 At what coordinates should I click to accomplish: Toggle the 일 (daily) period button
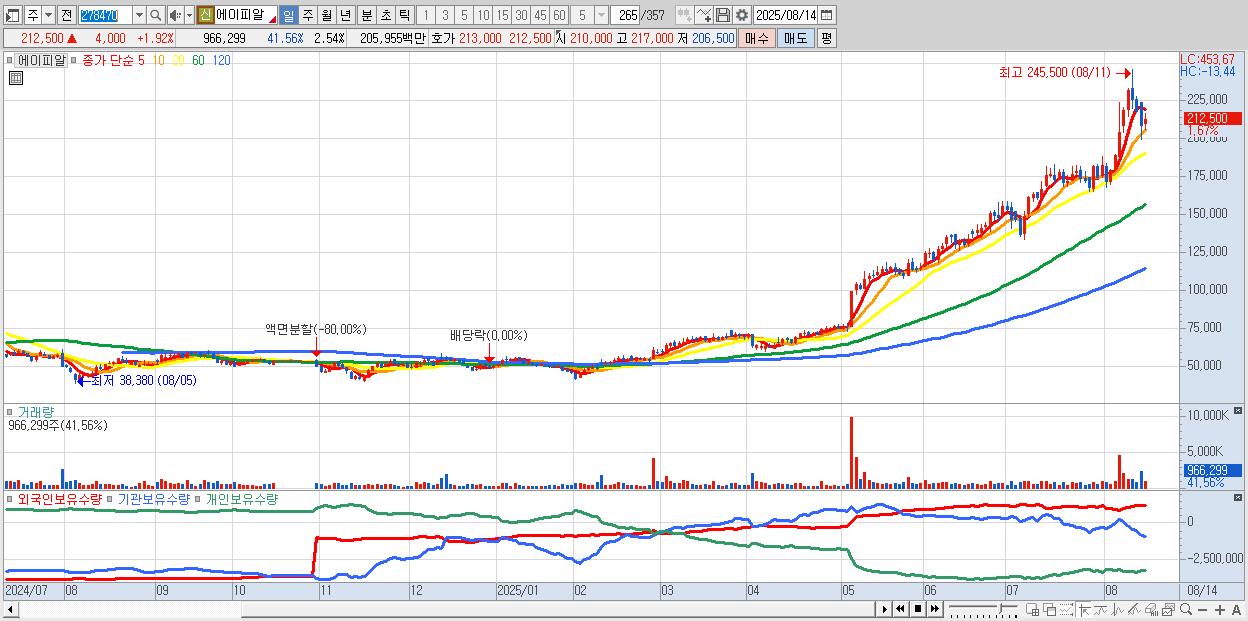click(288, 15)
